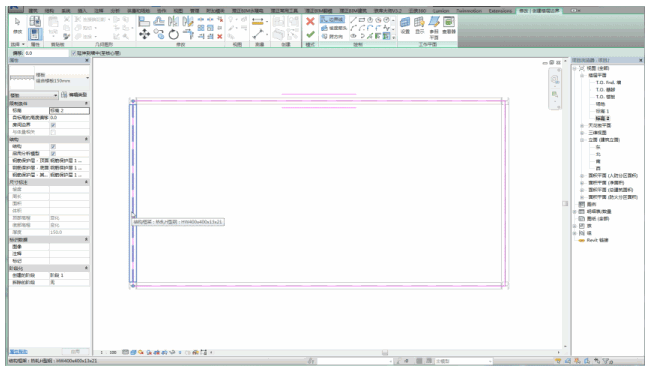Open the Structure ribbon tab
This screenshot has width=651, height=369.
pyautogui.click(x=49, y=10)
